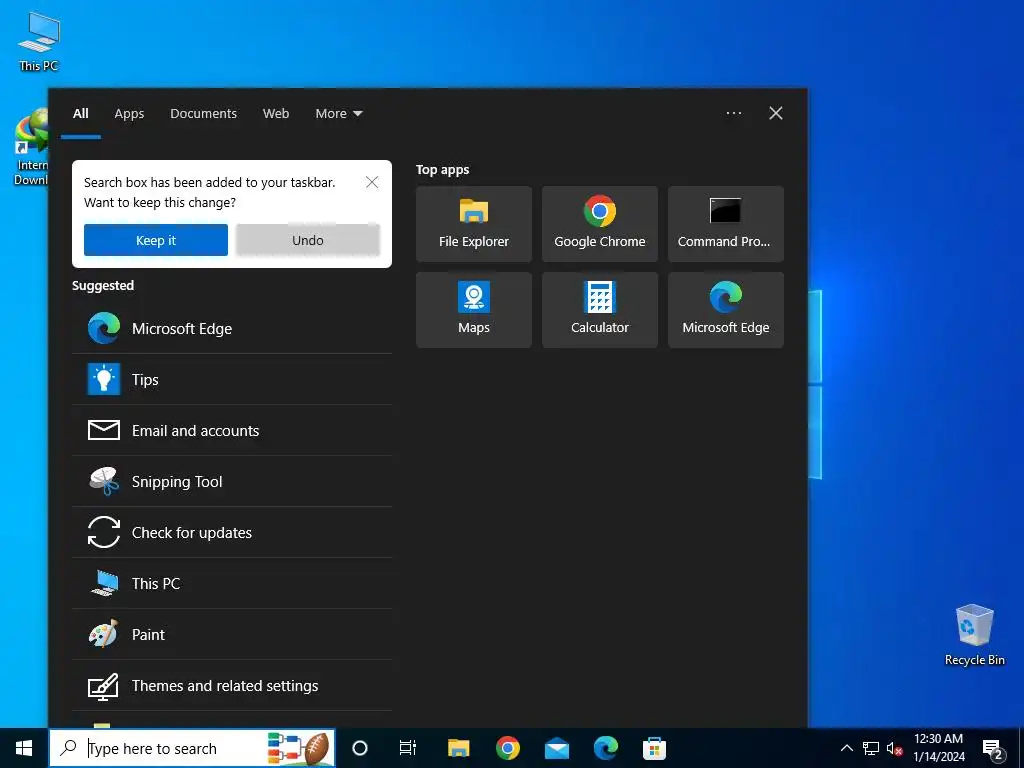This screenshot has height=768, width=1024.
Task: Select Recycle Bin on desktop
Action: click(974, 635)
